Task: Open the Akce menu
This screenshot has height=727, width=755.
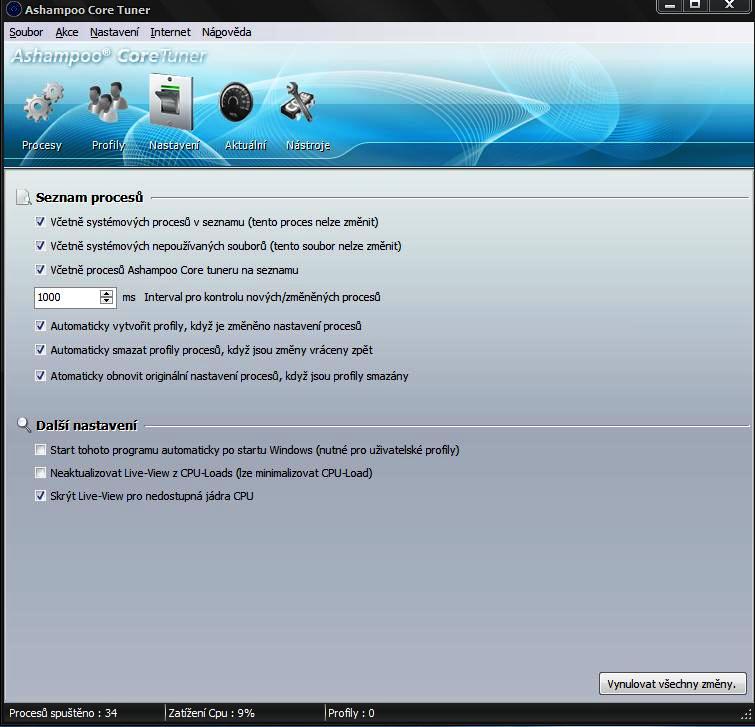Action: [67, 32]
